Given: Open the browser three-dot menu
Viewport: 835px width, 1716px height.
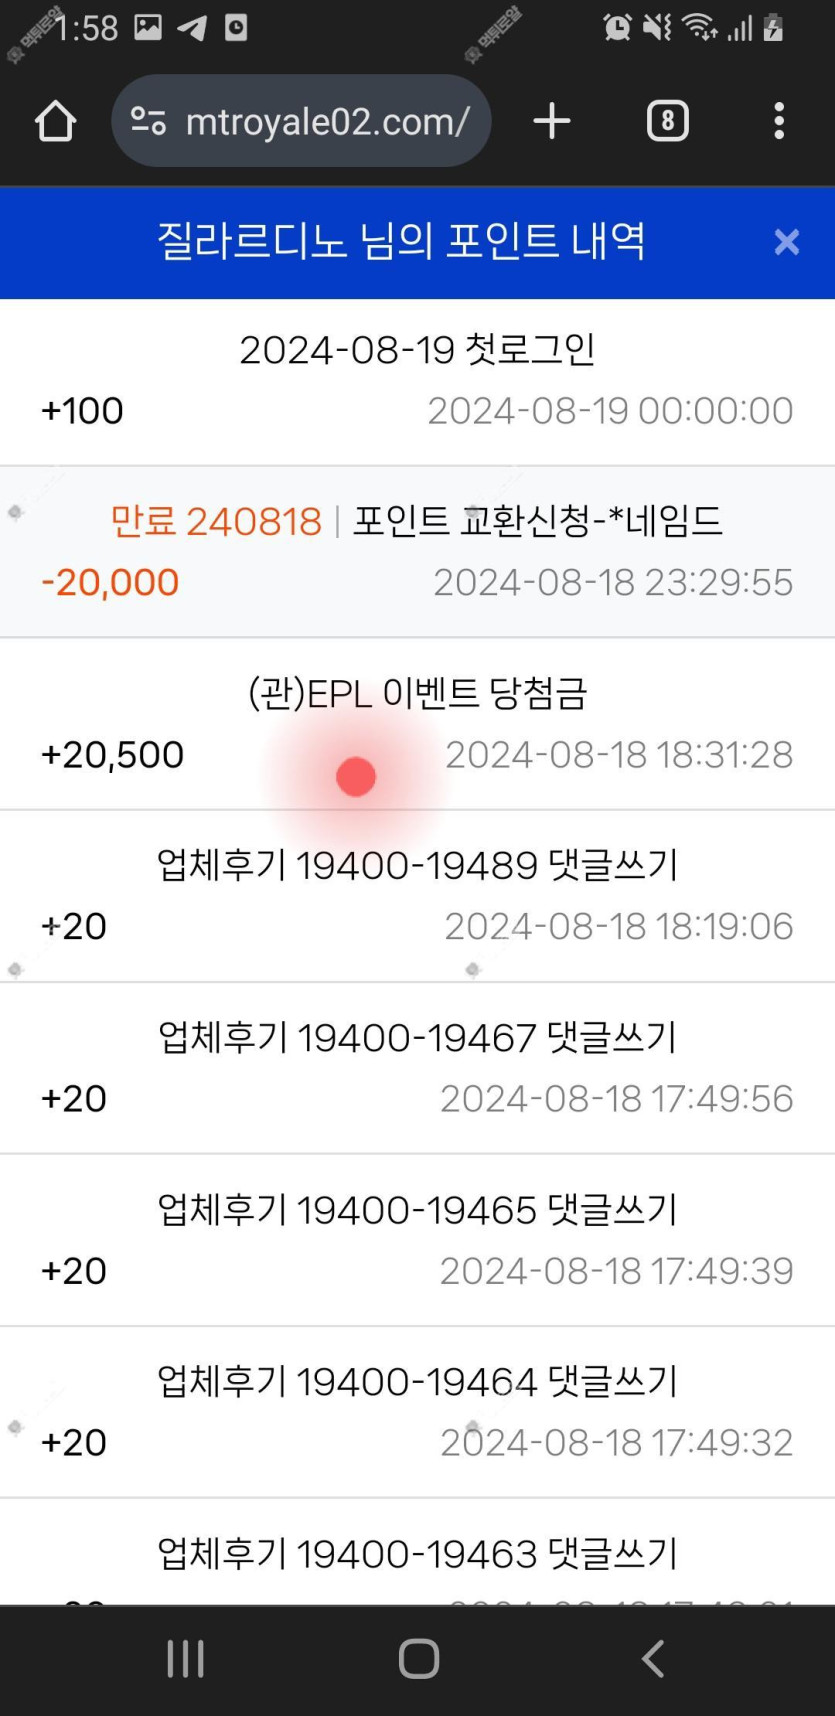Looking at the screenshot, I should 778,122.
